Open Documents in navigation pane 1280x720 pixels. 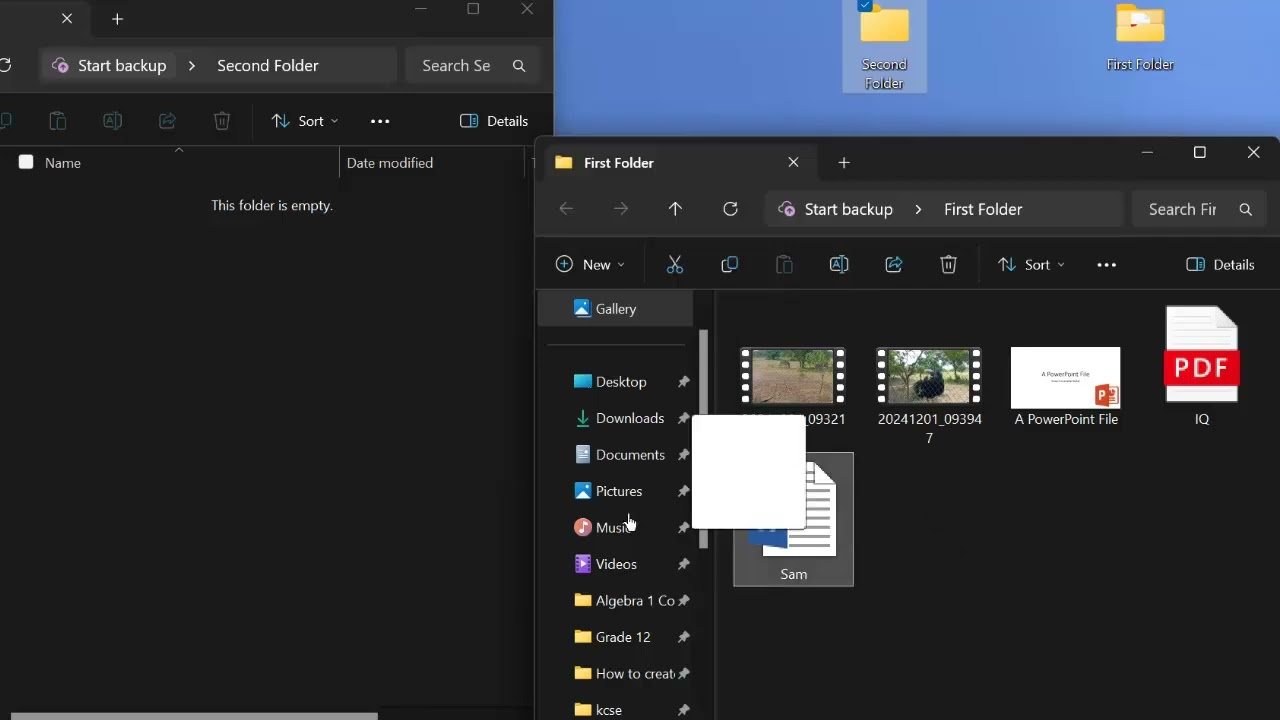click(630, 455)
